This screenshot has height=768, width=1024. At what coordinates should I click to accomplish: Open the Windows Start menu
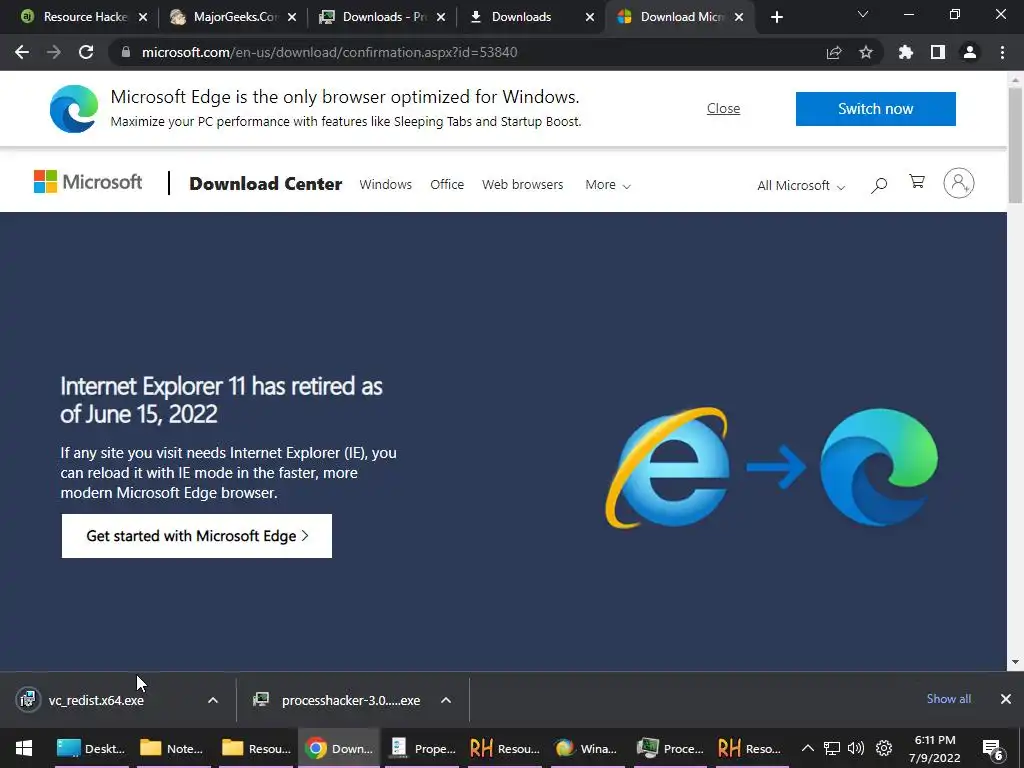tap(24, 748)
